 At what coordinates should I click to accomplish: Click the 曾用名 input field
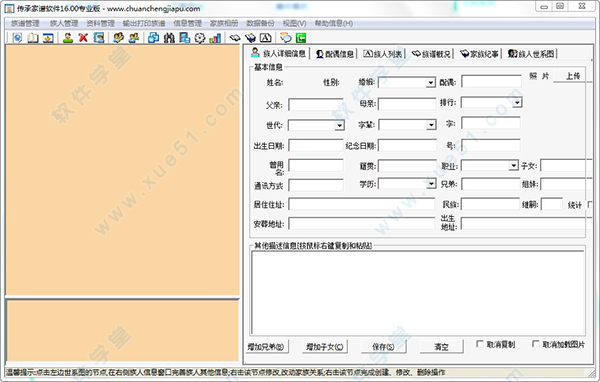pos(316,166)
